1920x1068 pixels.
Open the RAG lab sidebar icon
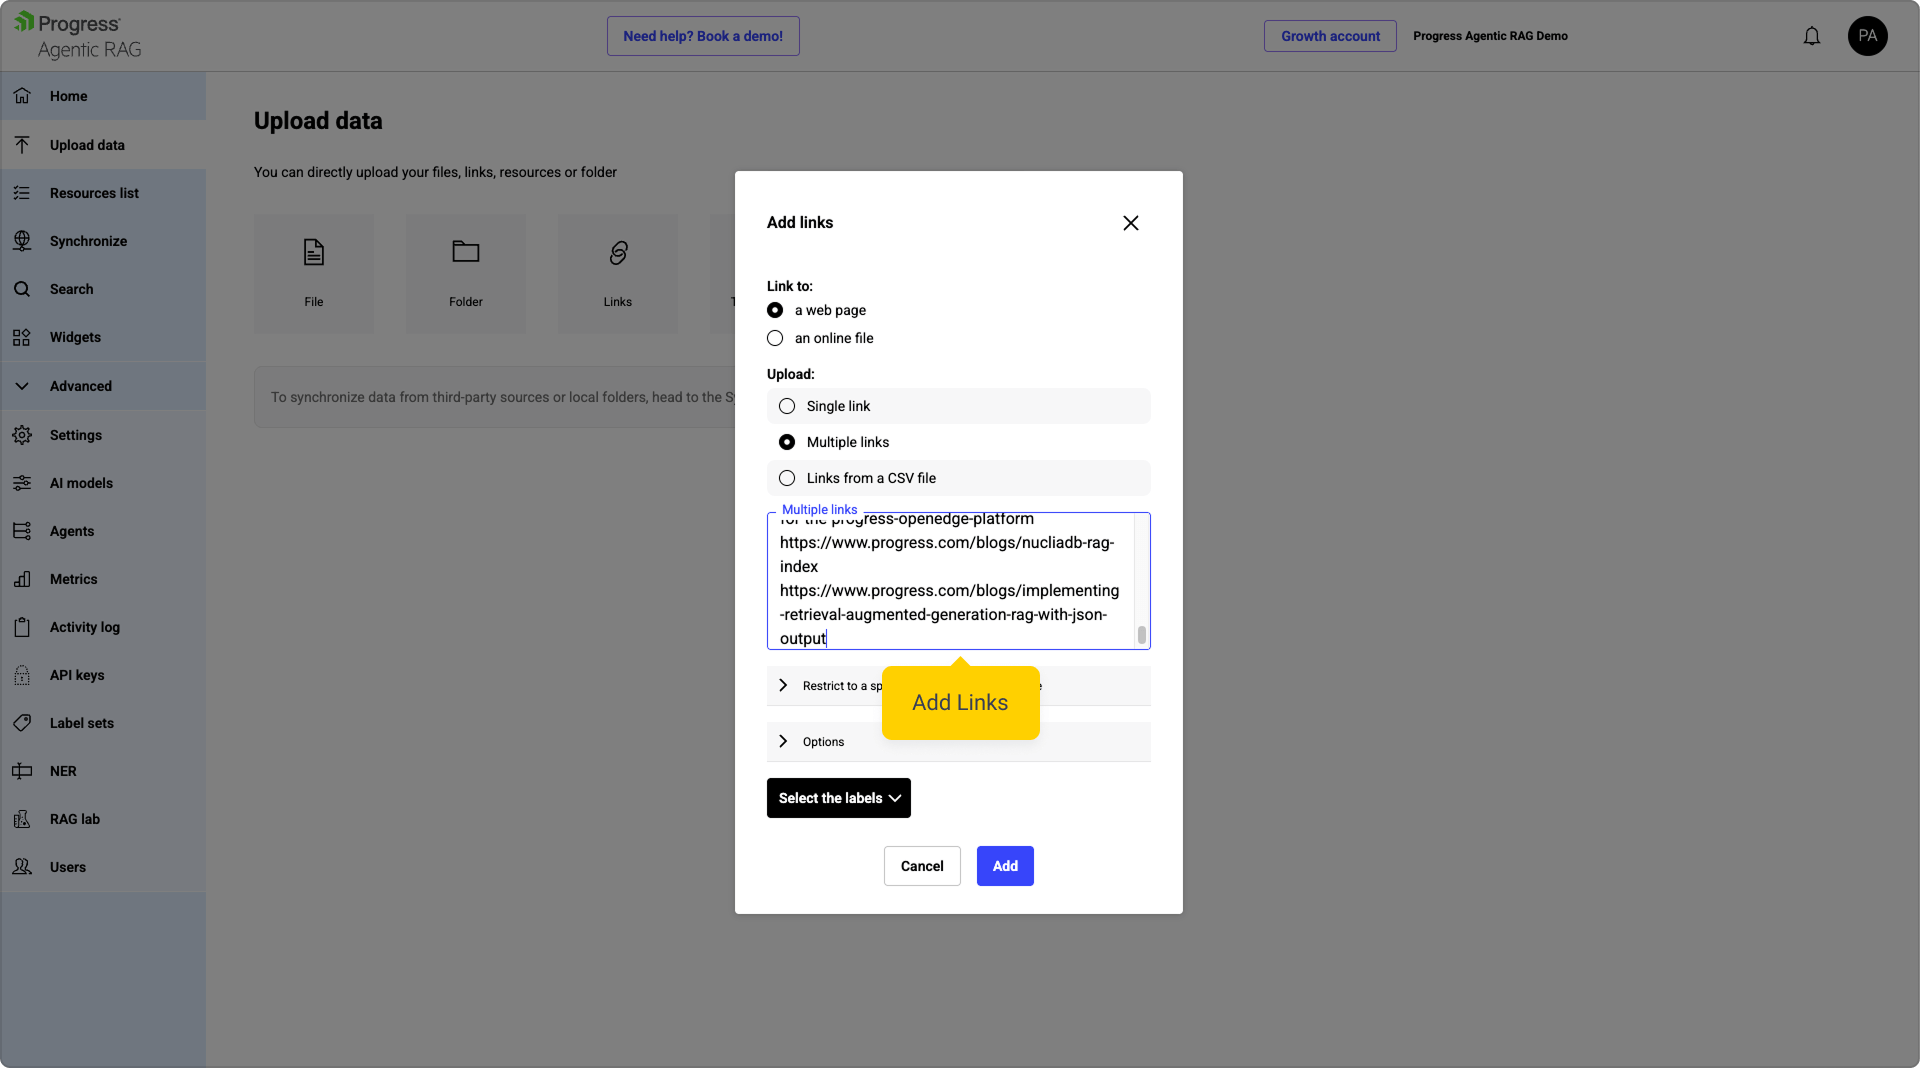coord(22,819)
